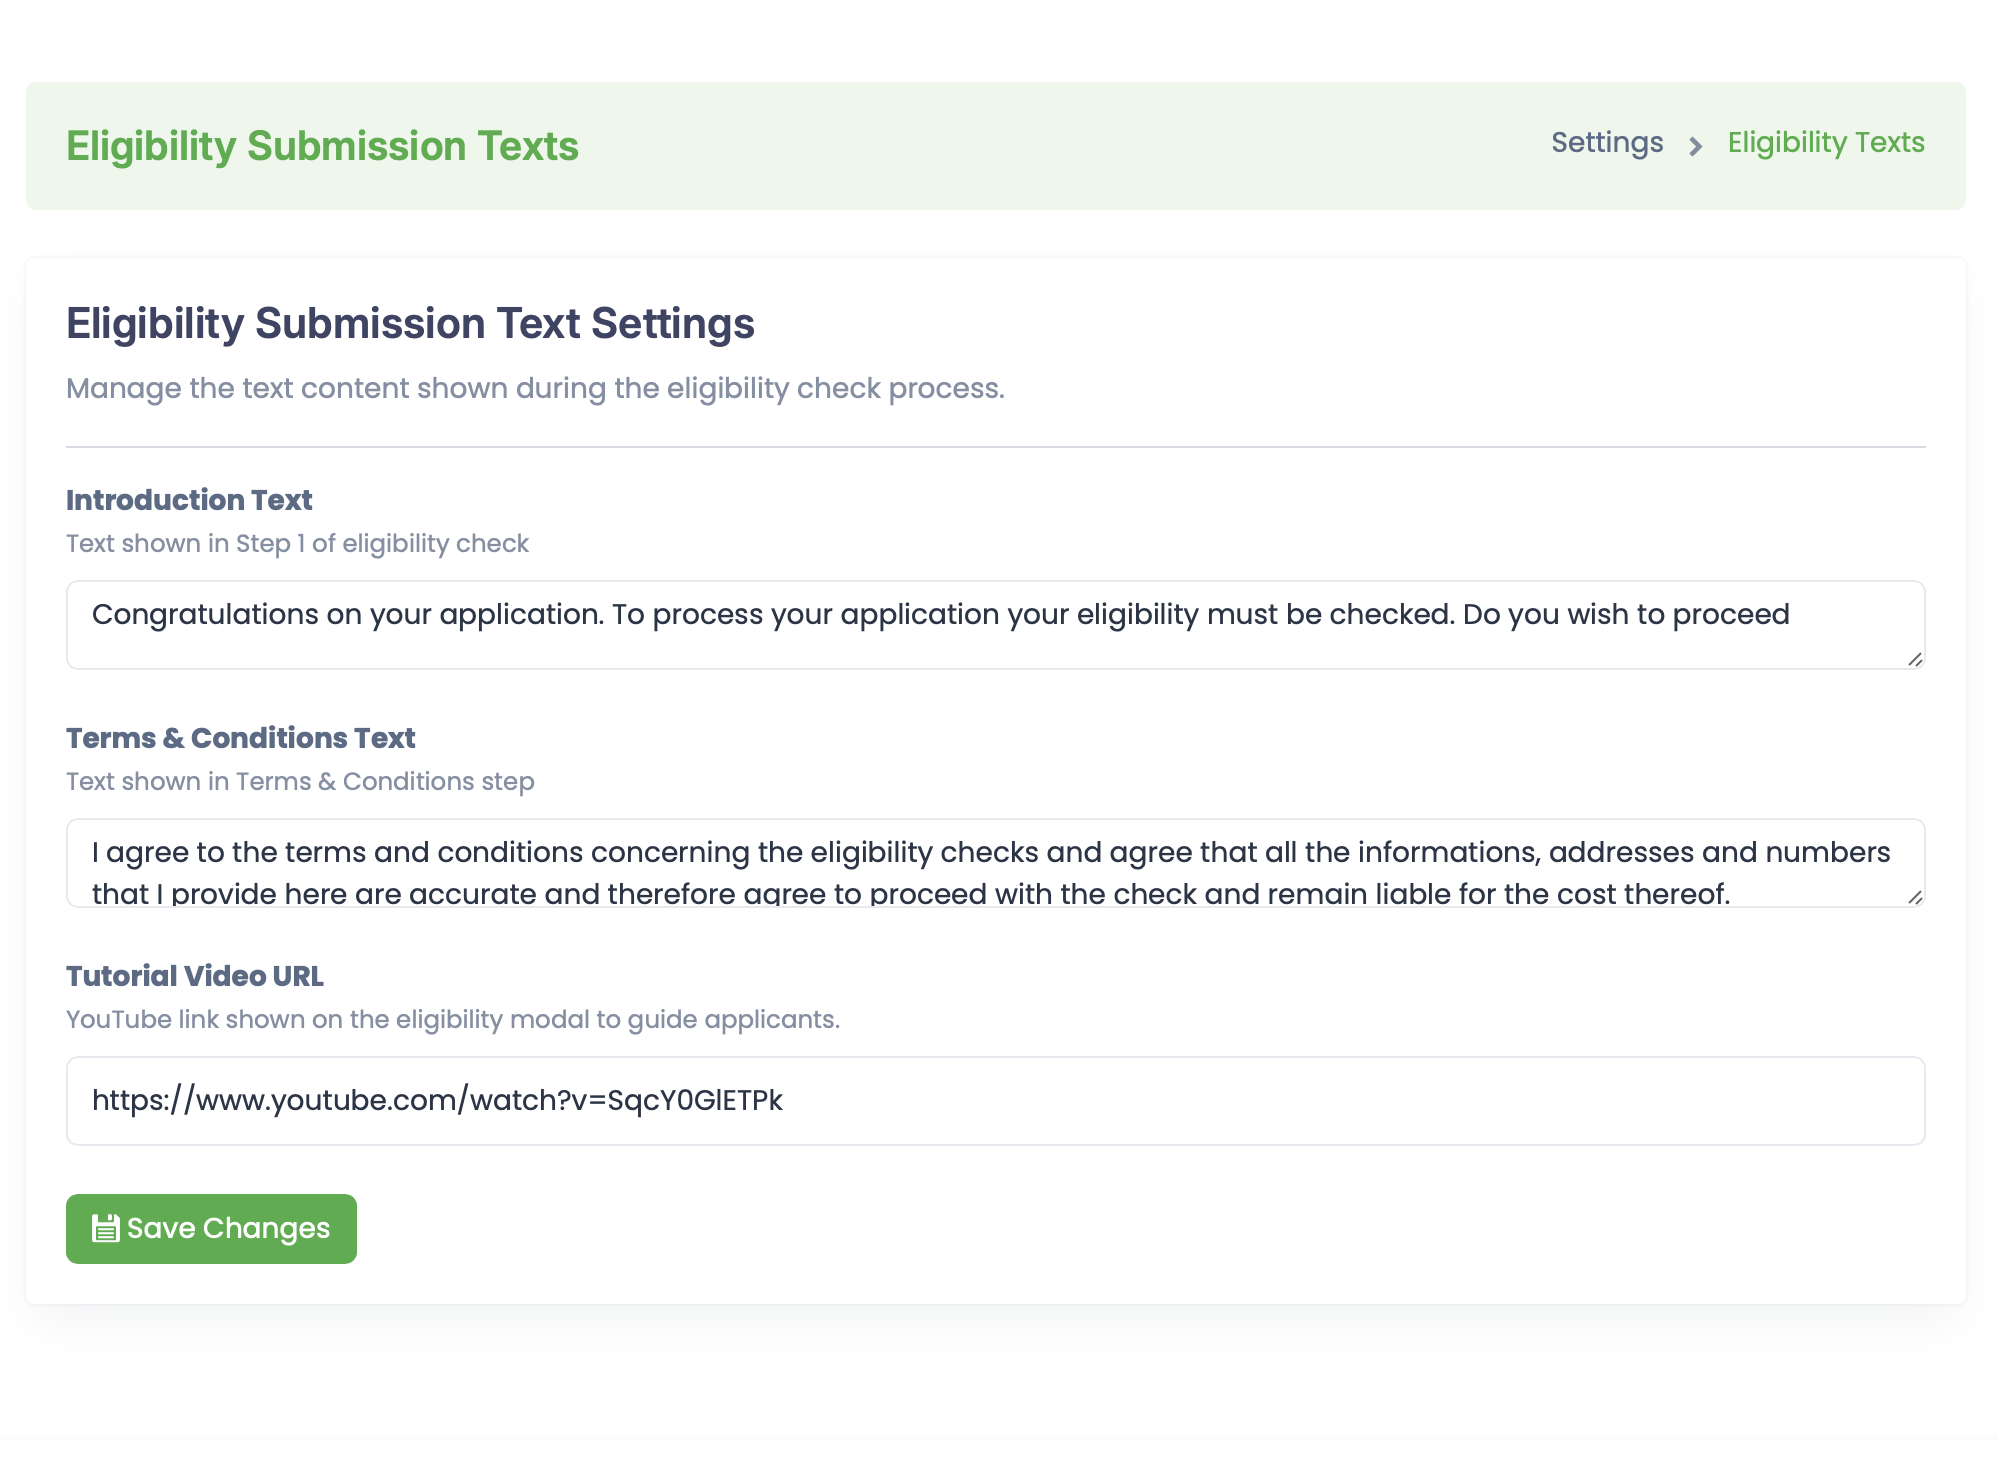Screen dimensions: 1998x1464
Task: Click the Introduction Text label
Action: (189, 500)
